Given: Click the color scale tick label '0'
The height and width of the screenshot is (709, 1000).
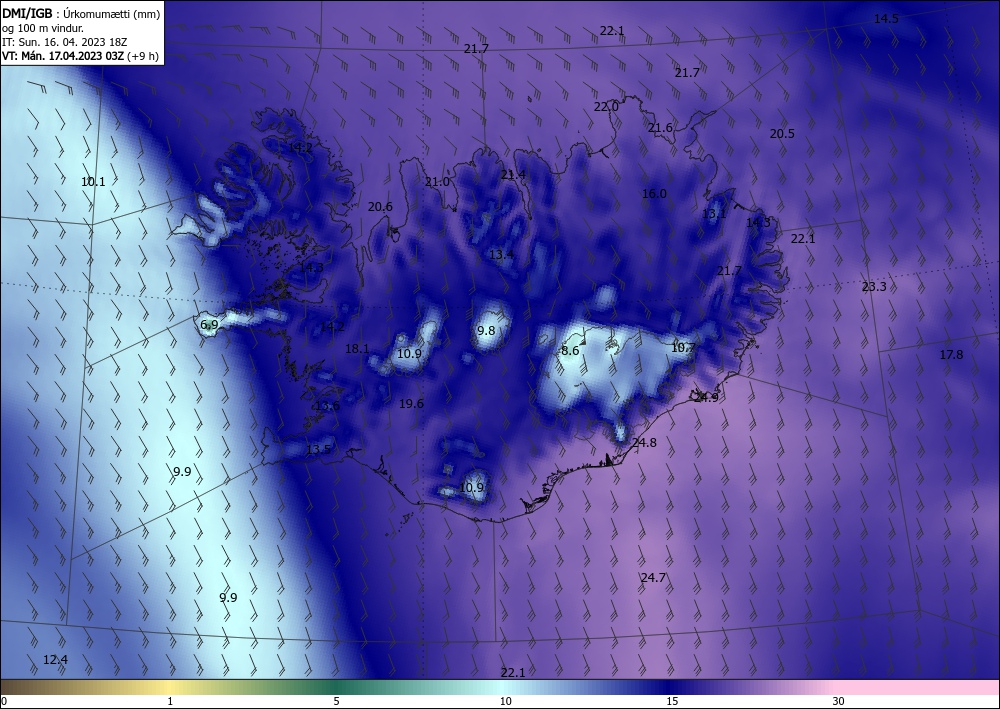Looking at the screenshot, I should [4, 701].
